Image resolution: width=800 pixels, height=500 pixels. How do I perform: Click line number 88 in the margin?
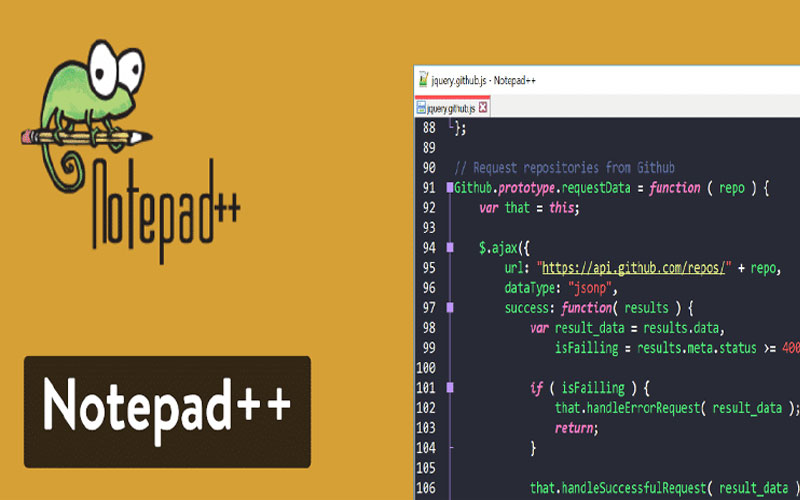coord(429,128)
